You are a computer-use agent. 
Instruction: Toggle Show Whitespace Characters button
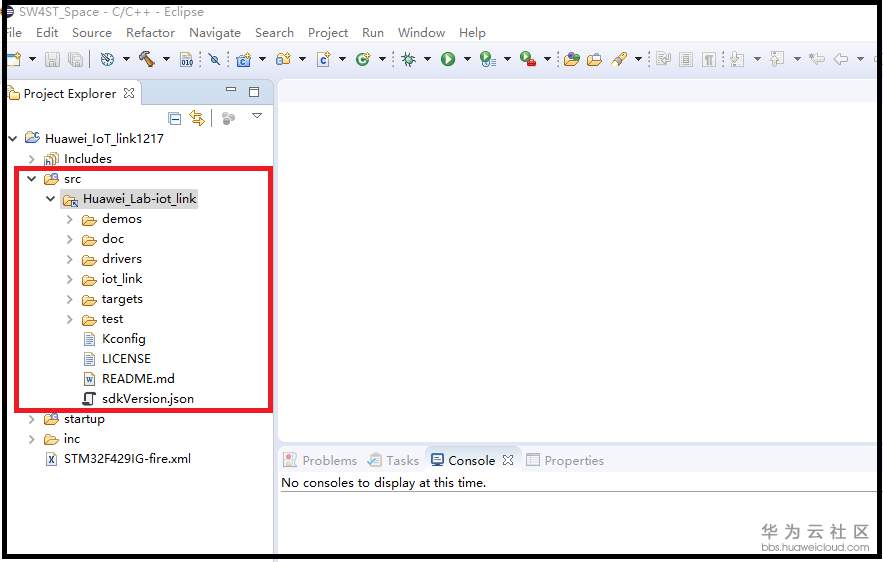click(x=710, y=59)
